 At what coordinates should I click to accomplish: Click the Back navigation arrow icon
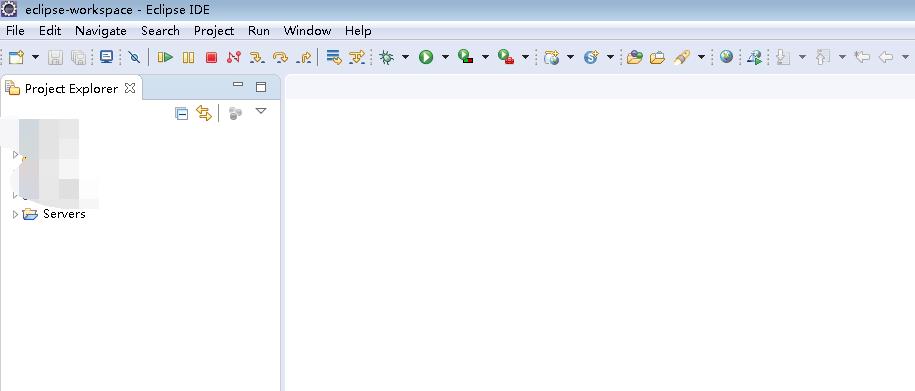click(x=886, y=57)
